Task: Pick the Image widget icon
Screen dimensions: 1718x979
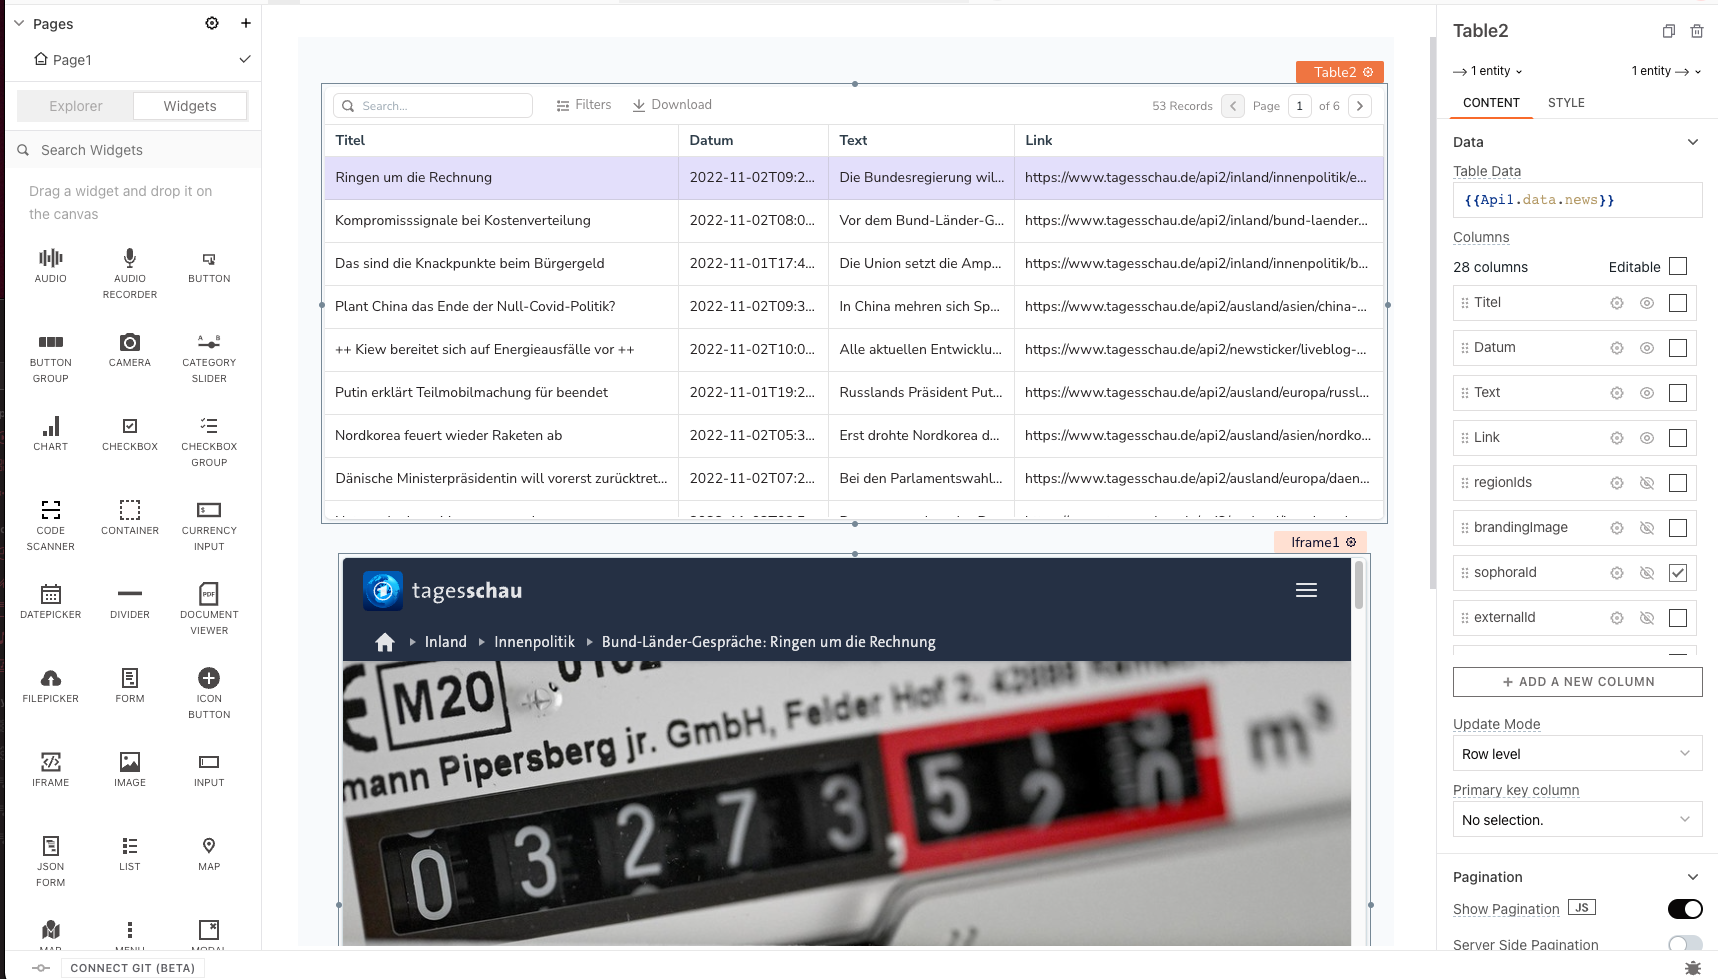Action: coord(130,762)
